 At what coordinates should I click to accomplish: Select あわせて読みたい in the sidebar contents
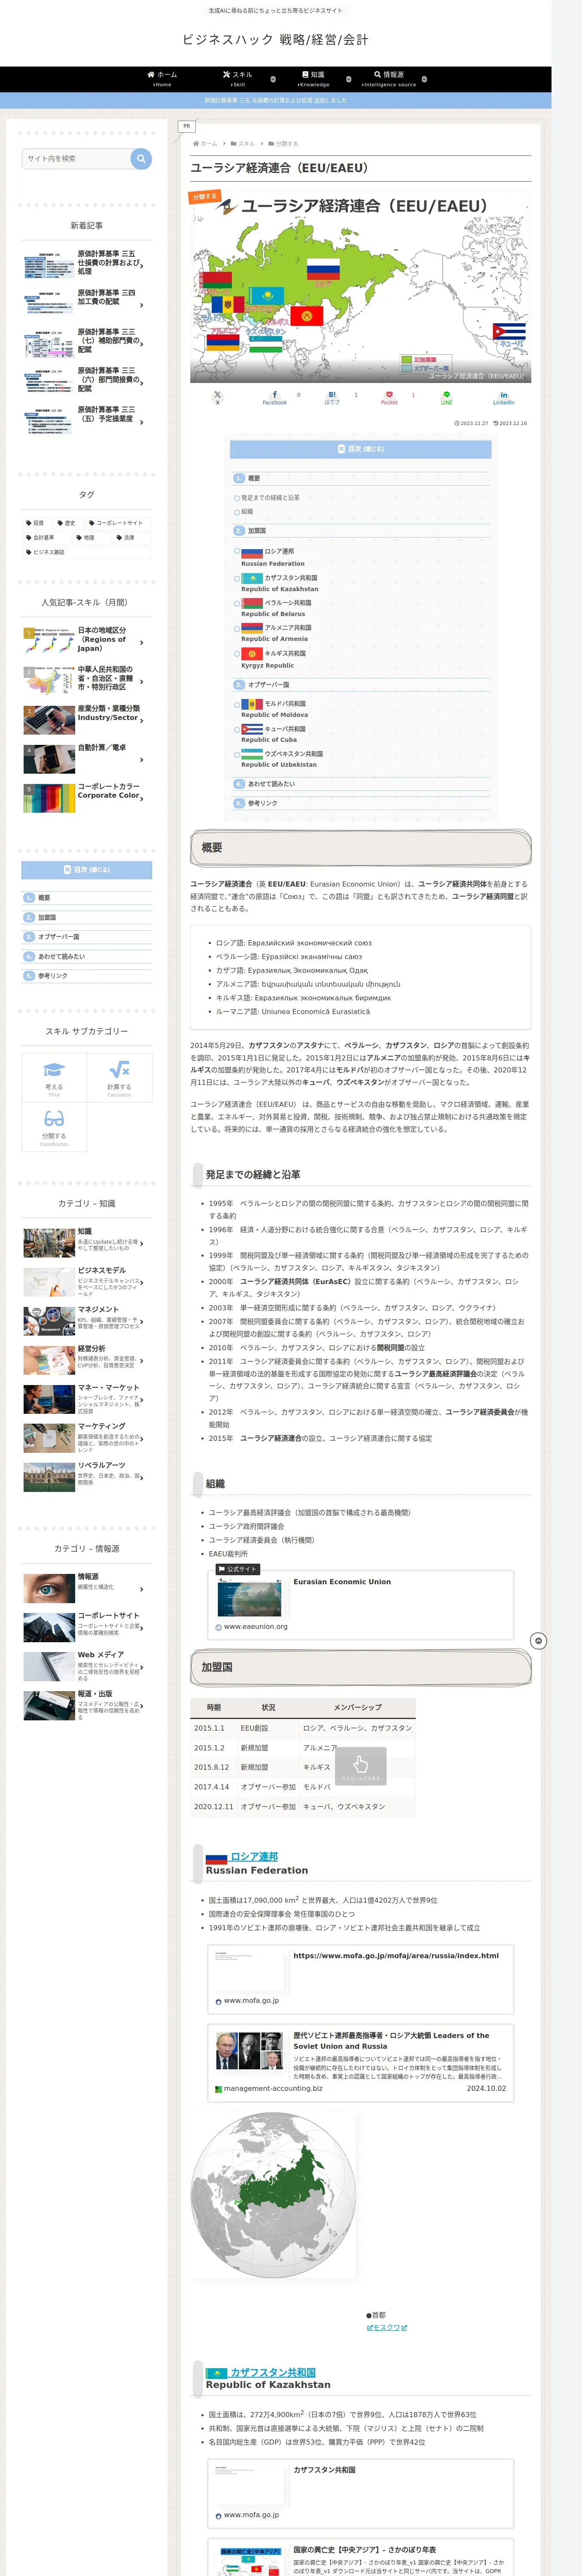coord(62,956)
